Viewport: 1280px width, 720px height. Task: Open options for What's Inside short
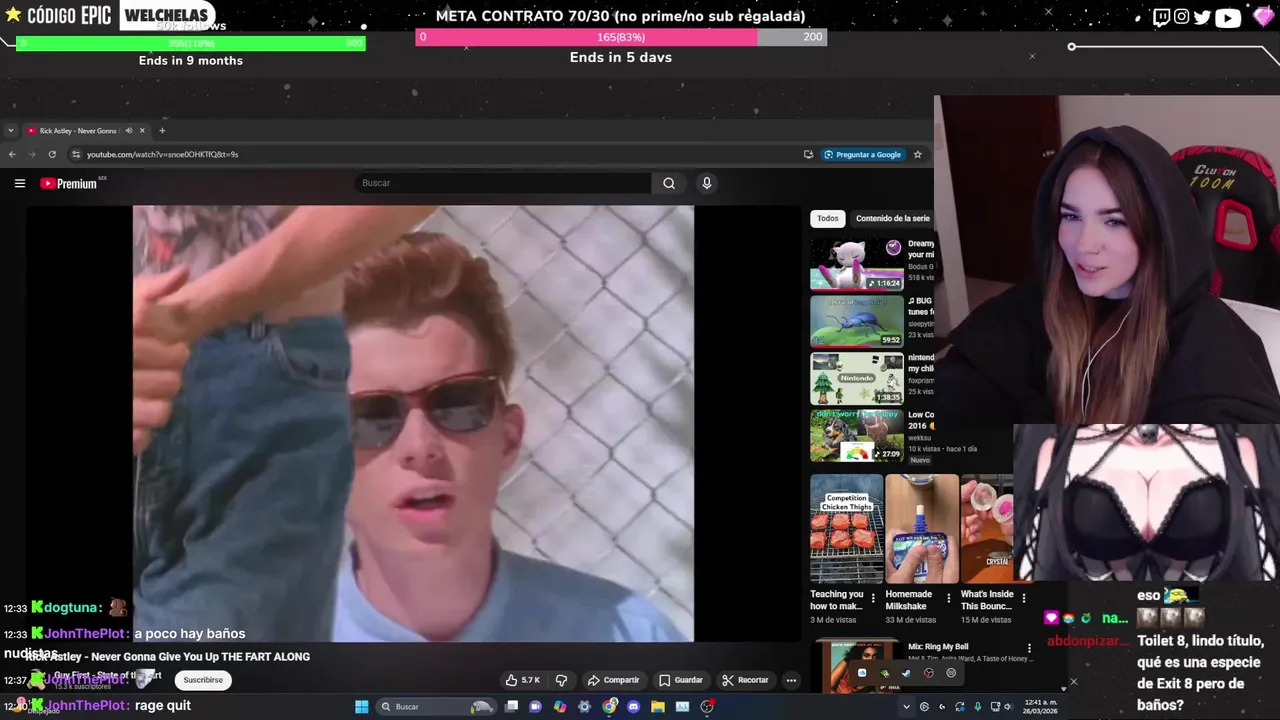pyautogui.click(x=1023, y=599)
